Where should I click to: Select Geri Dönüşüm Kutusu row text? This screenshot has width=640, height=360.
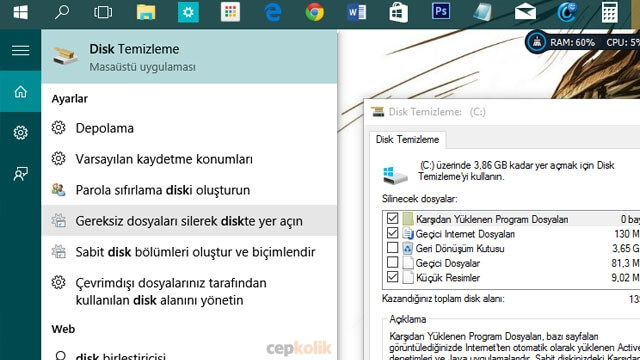[x=460, y=249]
